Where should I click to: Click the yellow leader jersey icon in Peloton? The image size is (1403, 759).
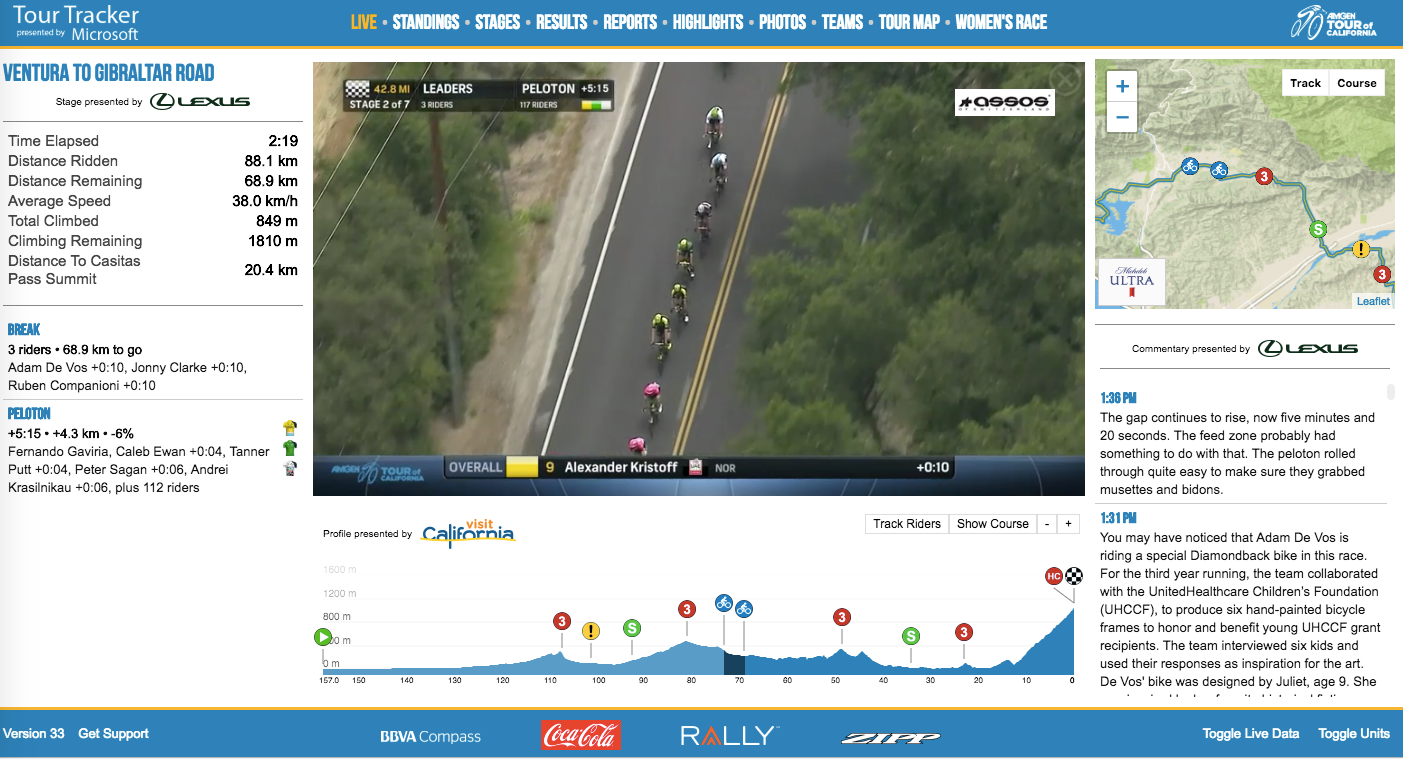pos(290,429)
